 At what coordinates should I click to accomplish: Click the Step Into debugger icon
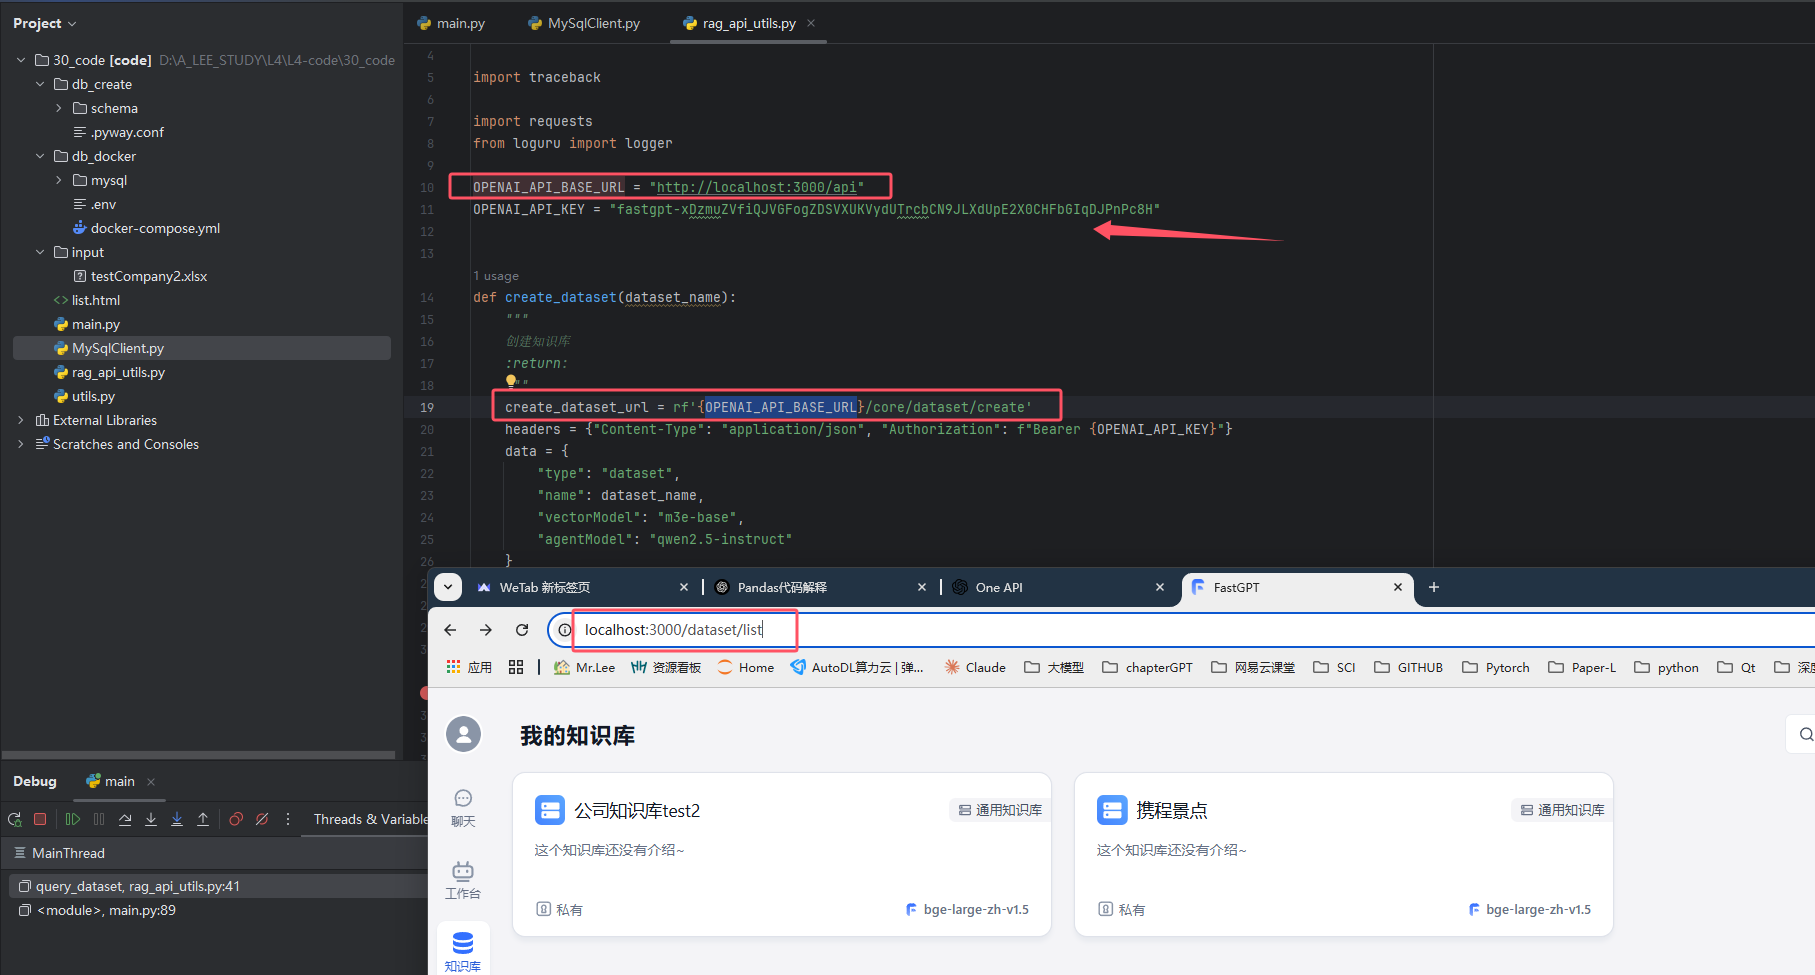[x=151, y=819]
